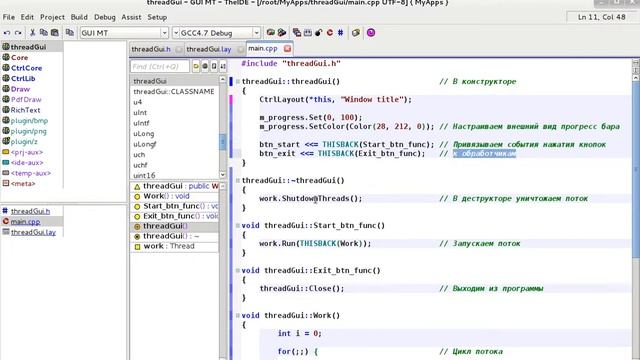The height and width of the screenshot is (360, 640).
Task: Click the arrow left of GCC4.7 Debug
Action: tap(176, 33)
